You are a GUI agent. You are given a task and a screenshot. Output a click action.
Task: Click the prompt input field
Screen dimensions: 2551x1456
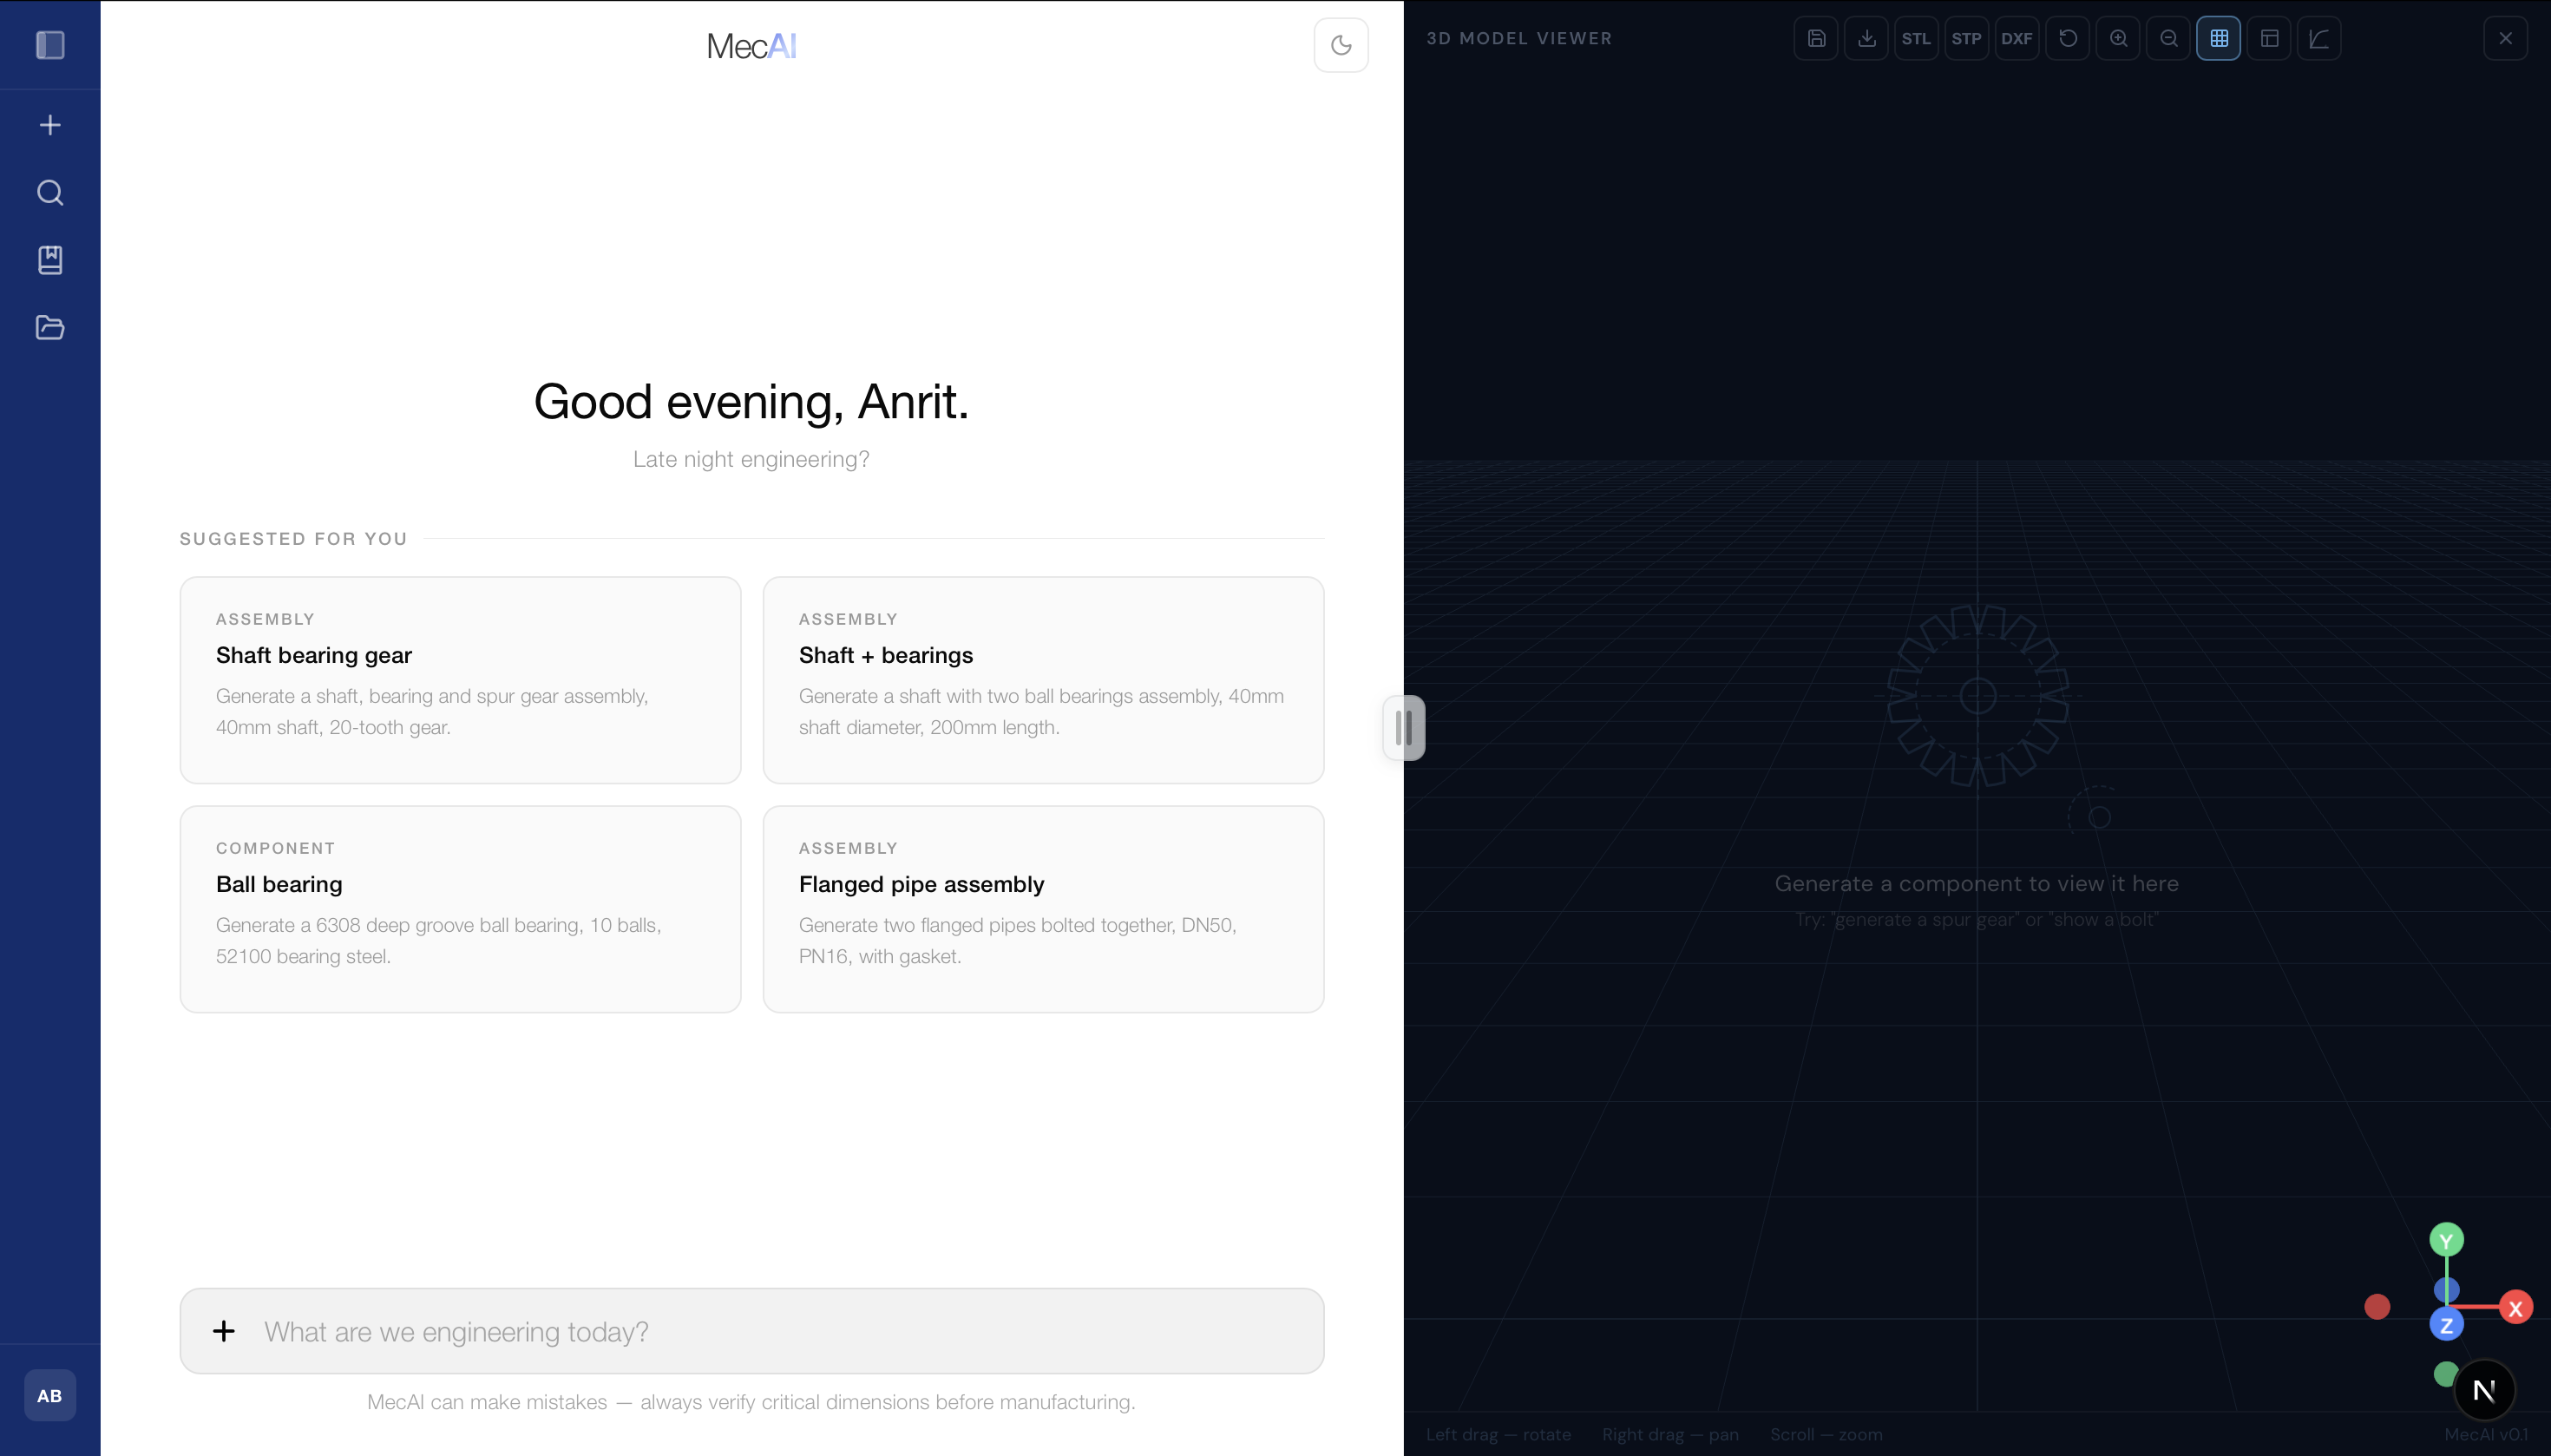pyautogui.click(x=752, y=1331)
